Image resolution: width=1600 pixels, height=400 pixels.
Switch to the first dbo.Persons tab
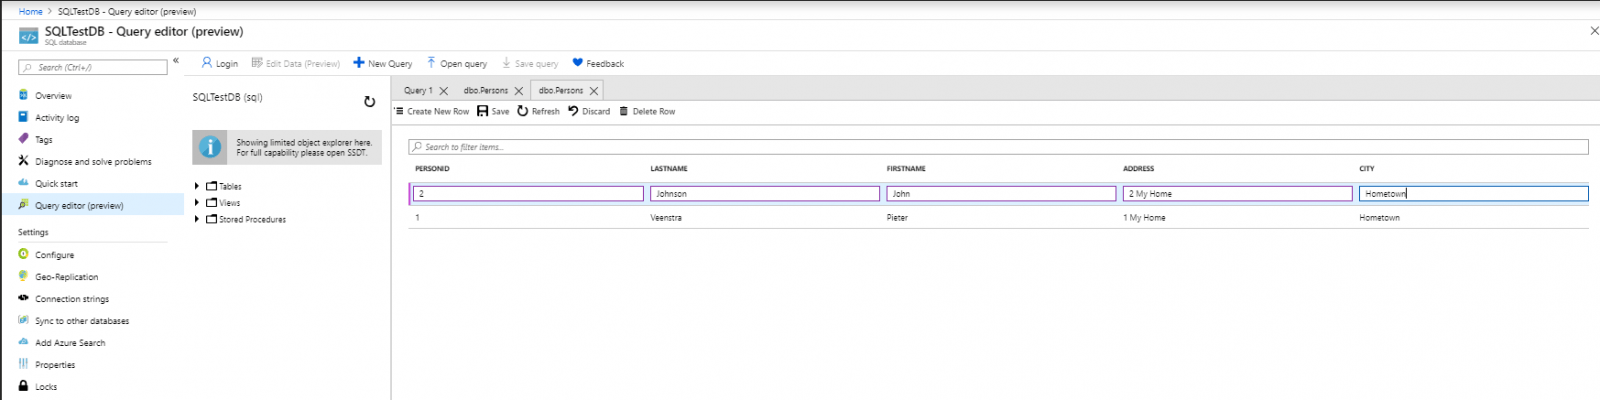point(486,90)
